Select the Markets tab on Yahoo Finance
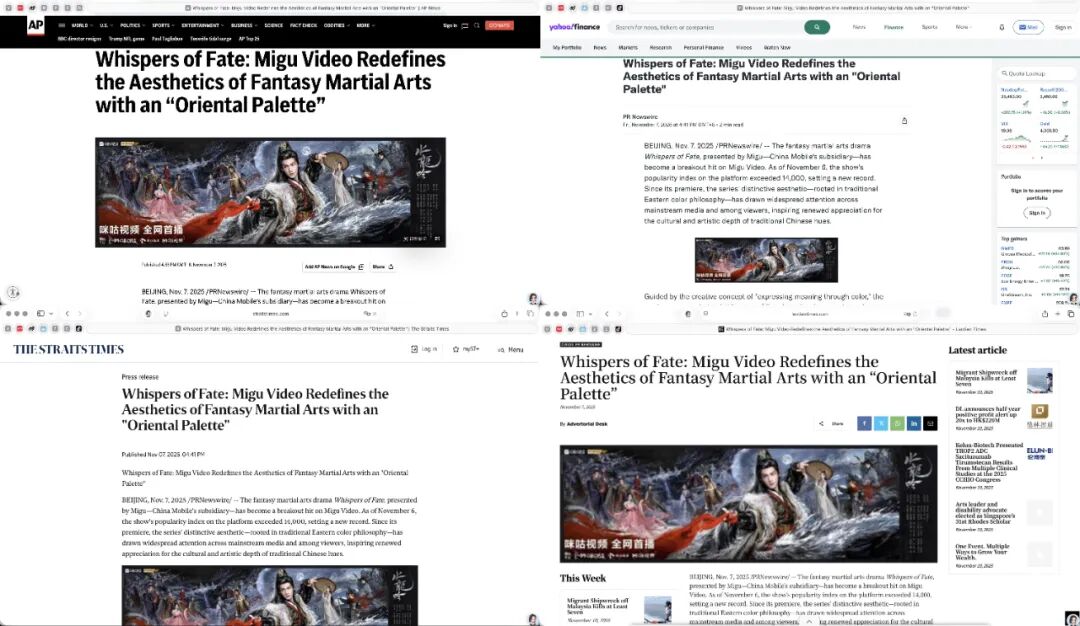The height and width of the screenshot is (626, 1080). pyautogui.click(x=628, y=47)
